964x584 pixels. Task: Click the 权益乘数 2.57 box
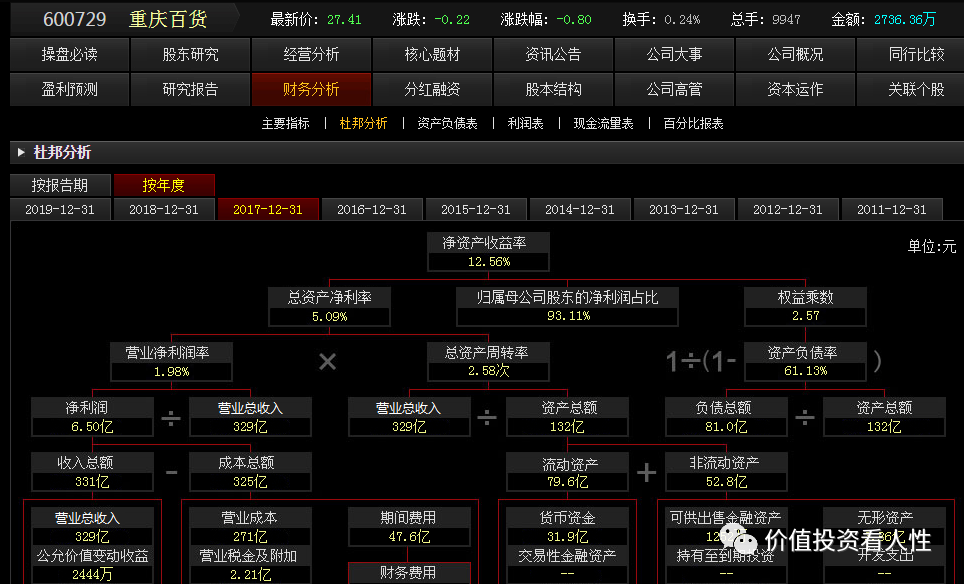[x=805, y=307]
